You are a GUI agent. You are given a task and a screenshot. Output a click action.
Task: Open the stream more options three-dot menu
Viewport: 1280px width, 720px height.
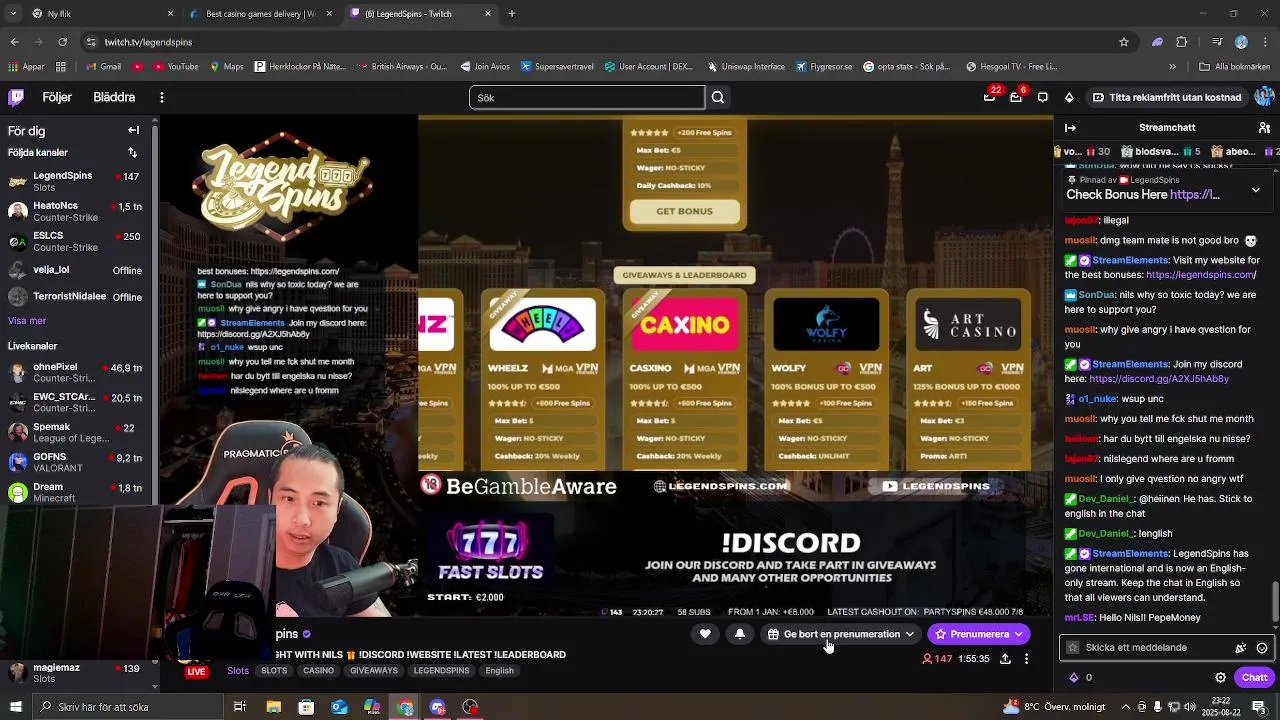[1026, 659]
